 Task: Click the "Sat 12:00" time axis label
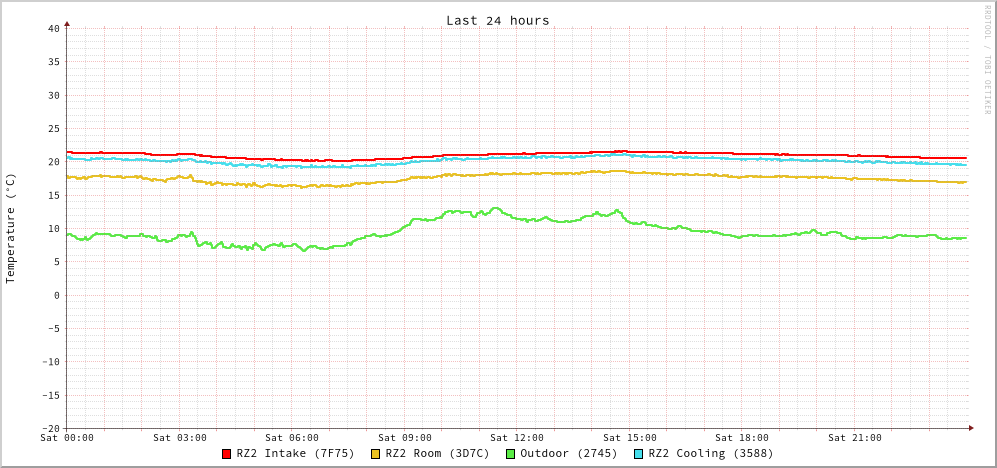tap(517, 438)
